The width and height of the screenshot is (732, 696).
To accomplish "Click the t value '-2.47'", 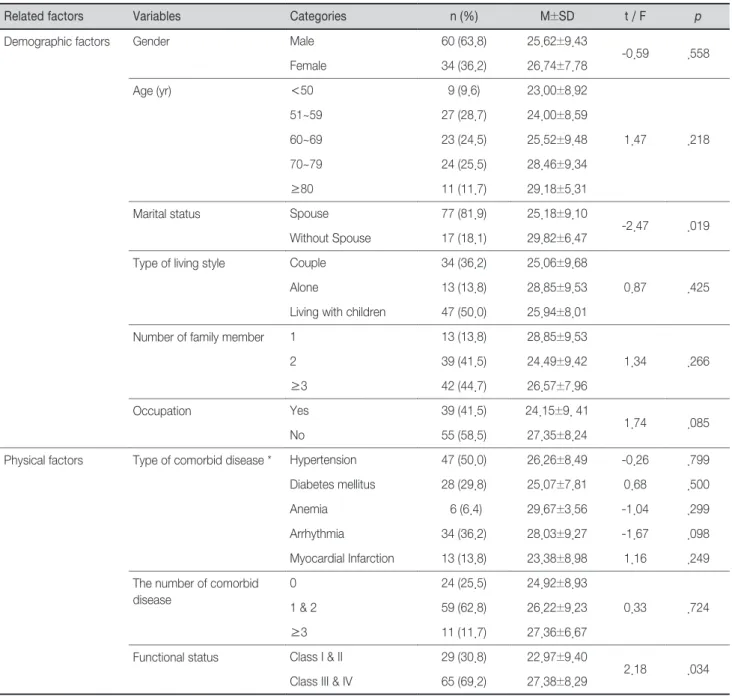I will pyautogui.click(x=635, y=226).
